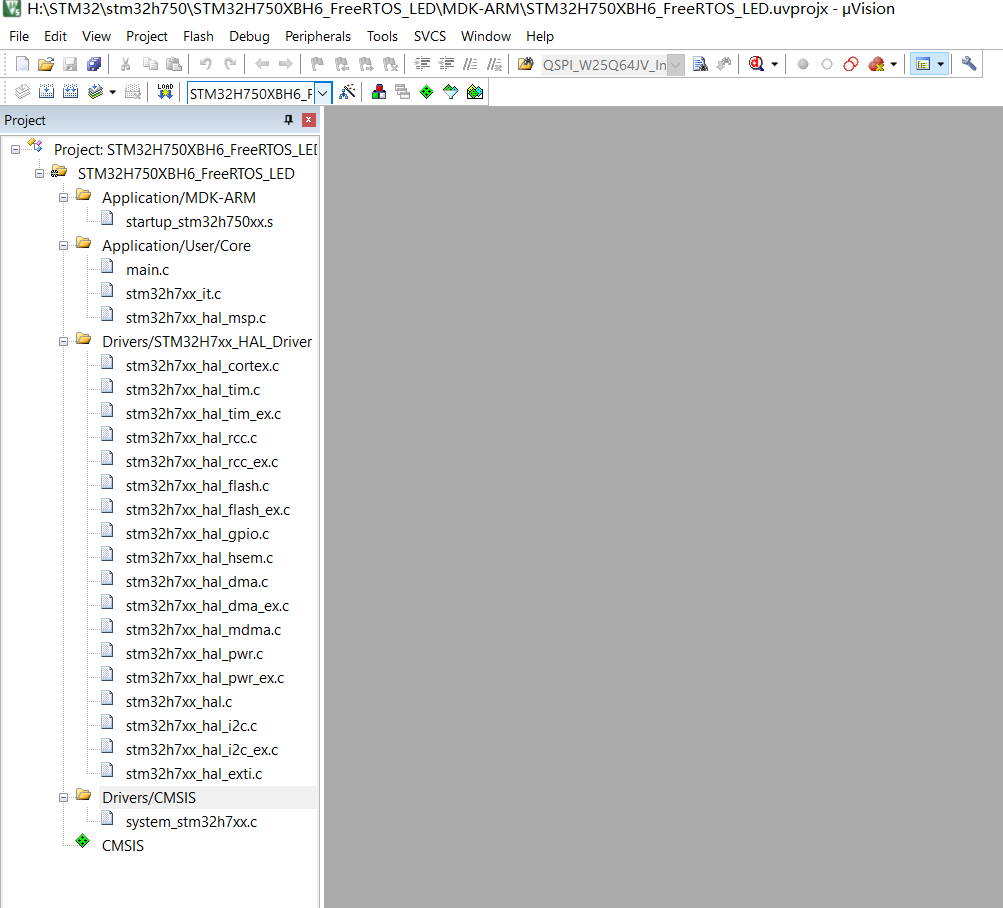Close the Project panel

tap(309, 120)
